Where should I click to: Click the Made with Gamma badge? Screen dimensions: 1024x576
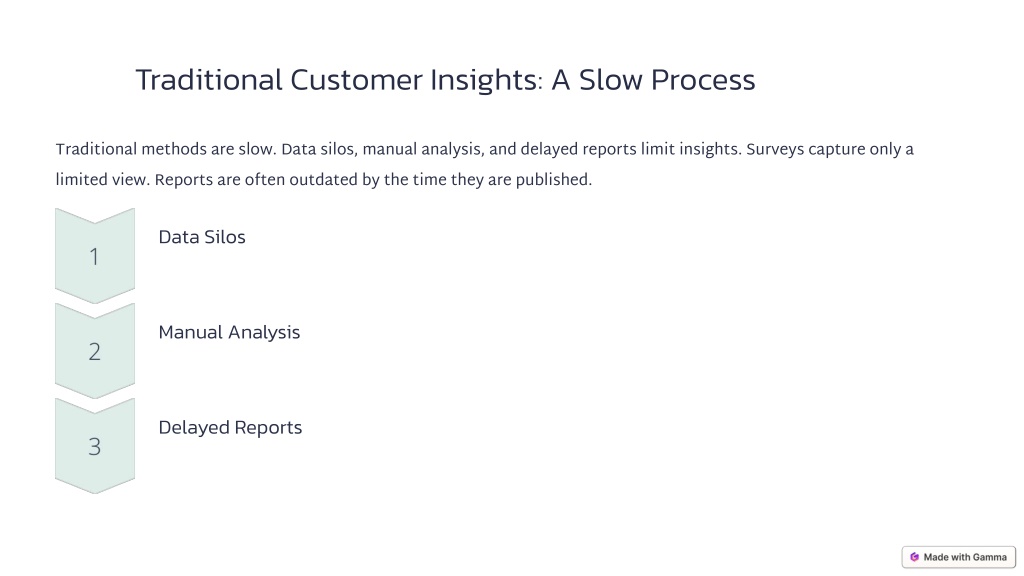tap(959, 557)
